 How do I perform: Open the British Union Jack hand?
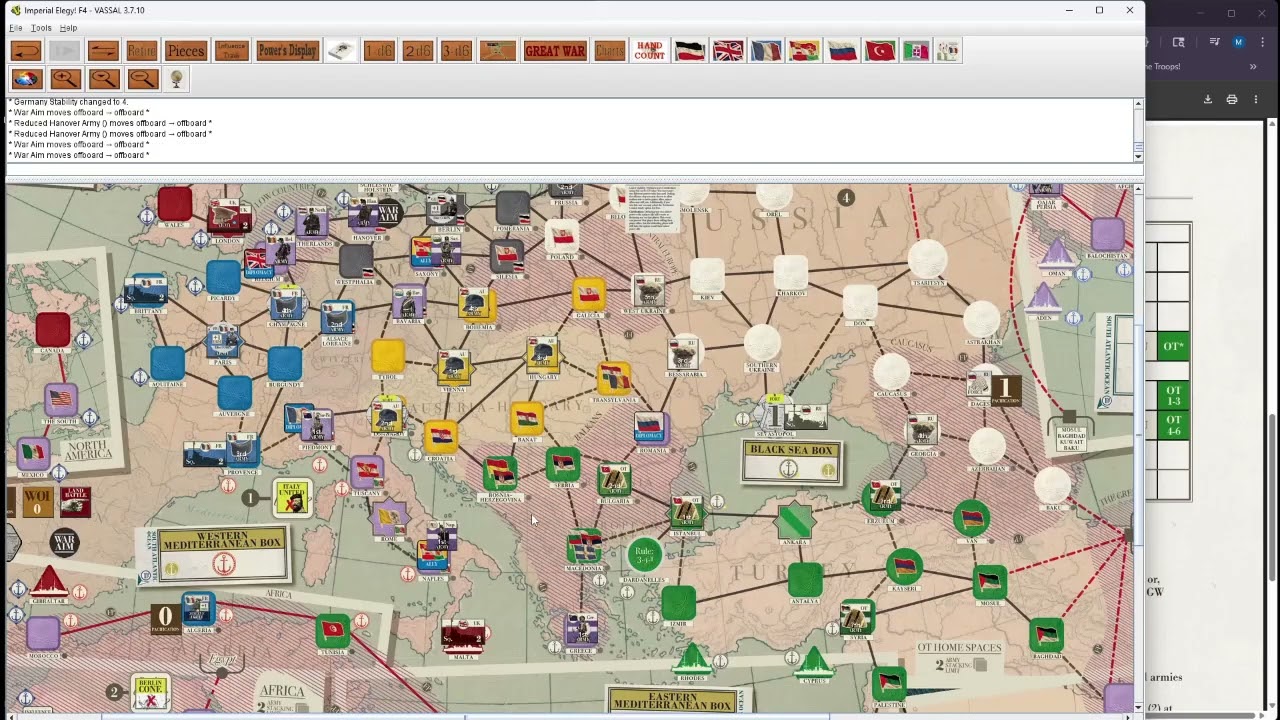click(x=728, y=51)
